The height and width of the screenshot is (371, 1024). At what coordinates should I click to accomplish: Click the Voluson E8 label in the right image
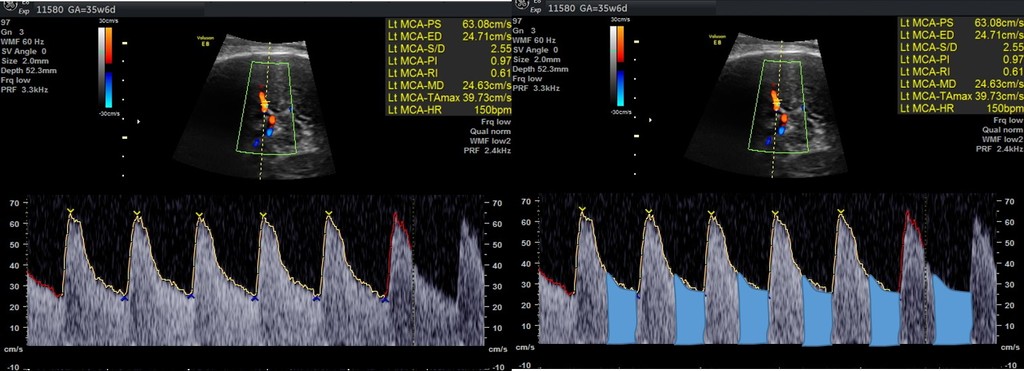pyautogui.click(x=717, y=40)
